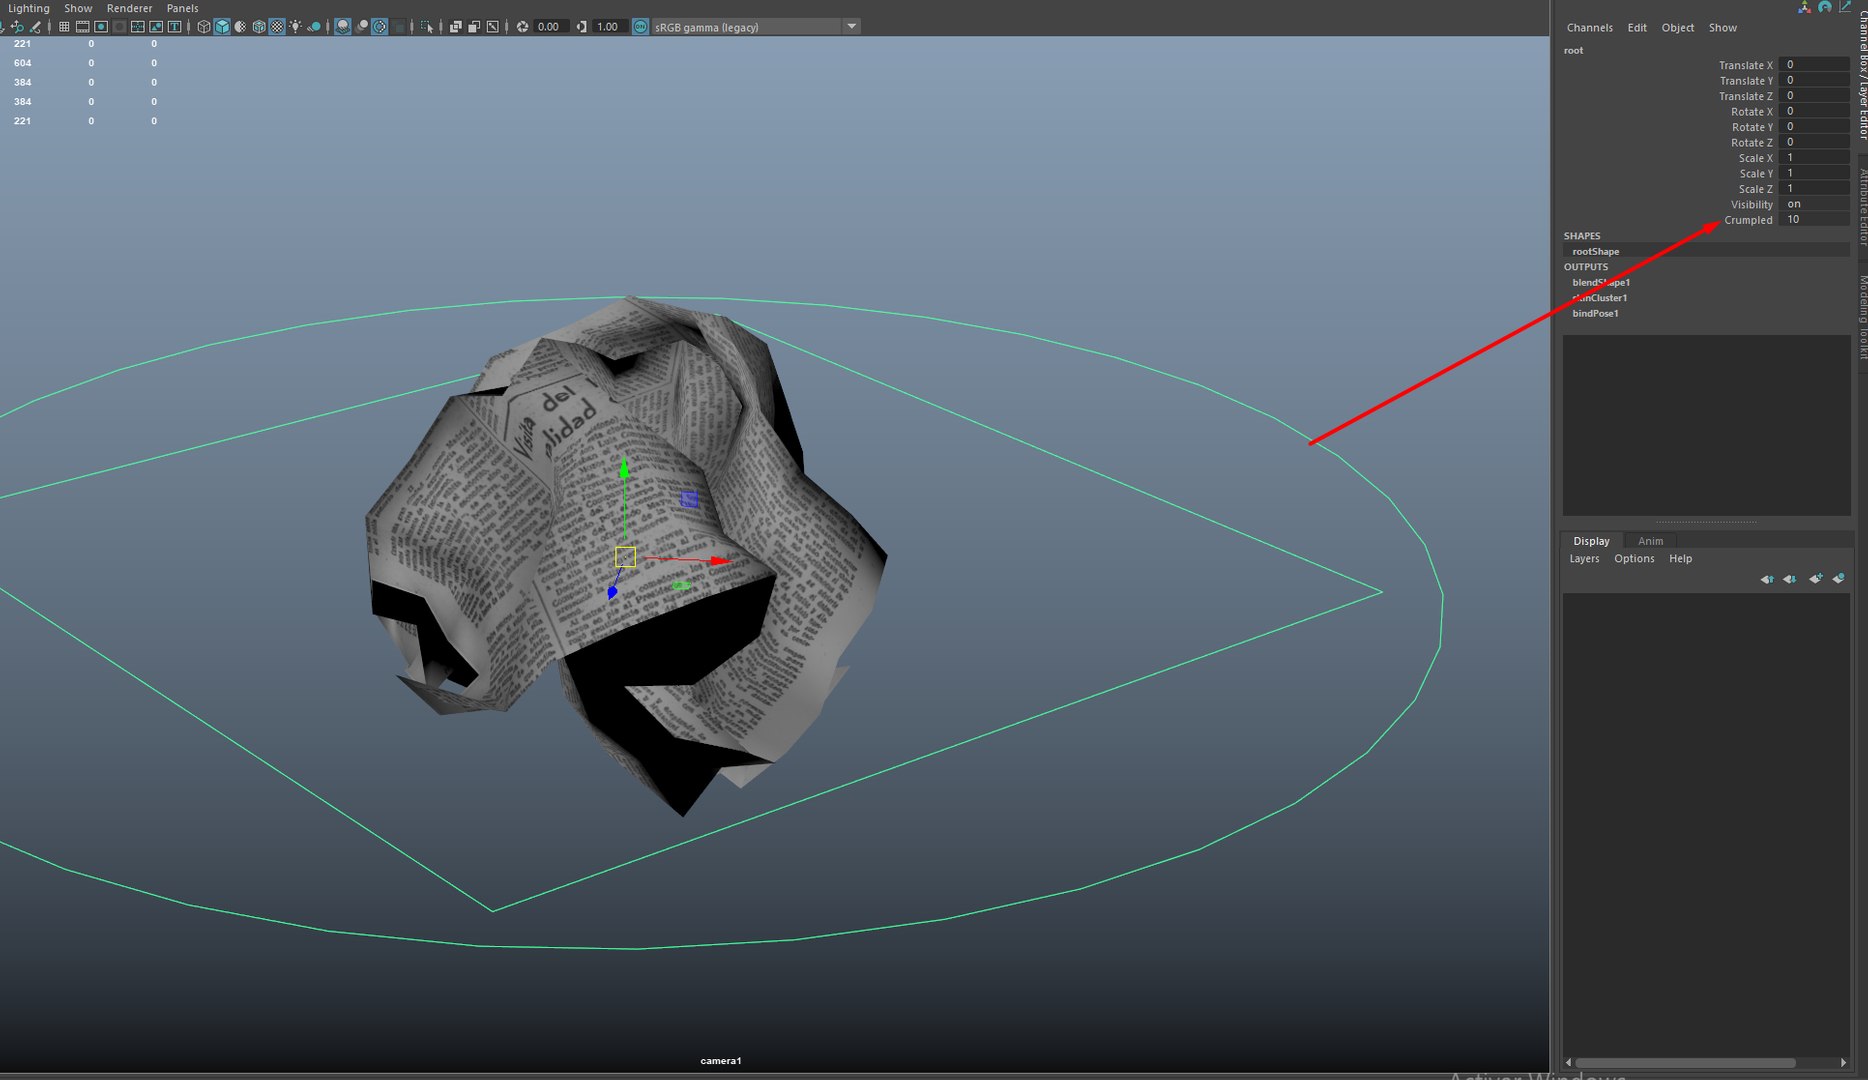Open the layer editor Options menu
The height and width of the screenshot is (1080, 1868).
pos(1634,559)
